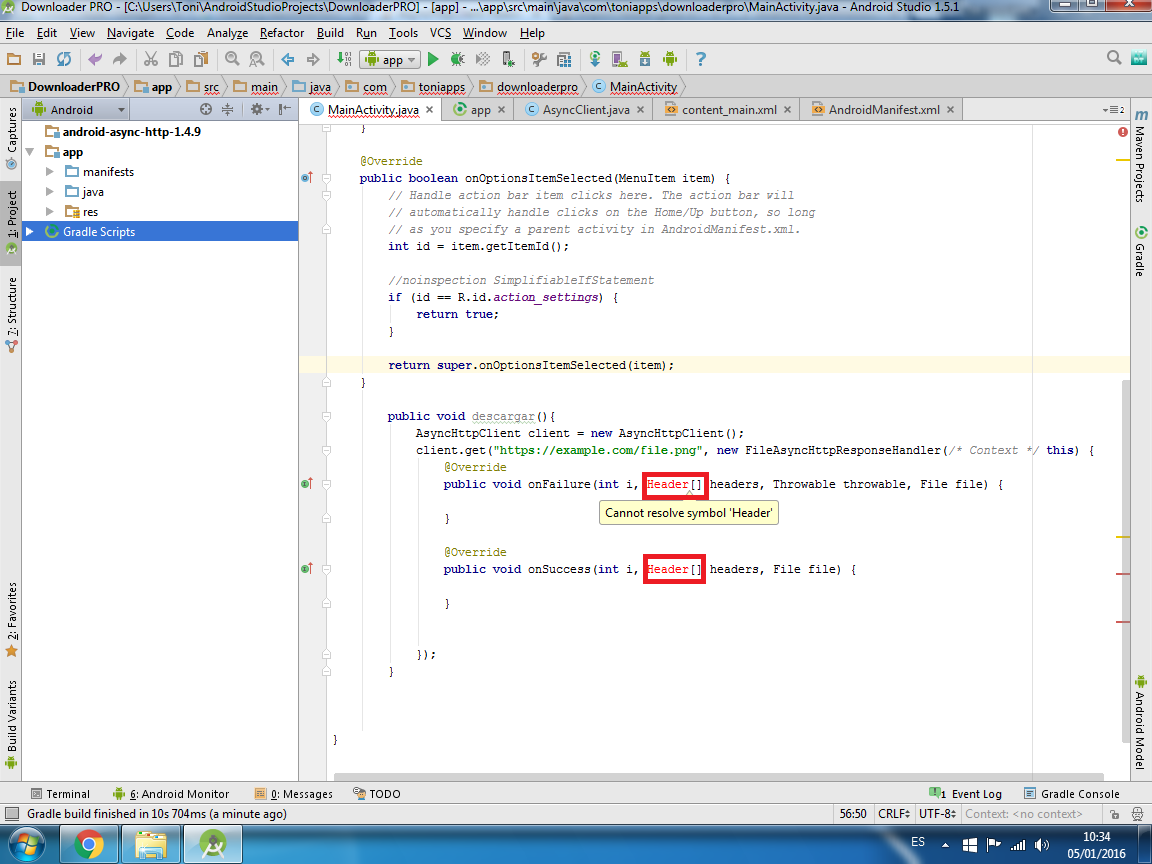Open the AVD Manager icon
This screenshot has width=1152, height=864.
619,60
